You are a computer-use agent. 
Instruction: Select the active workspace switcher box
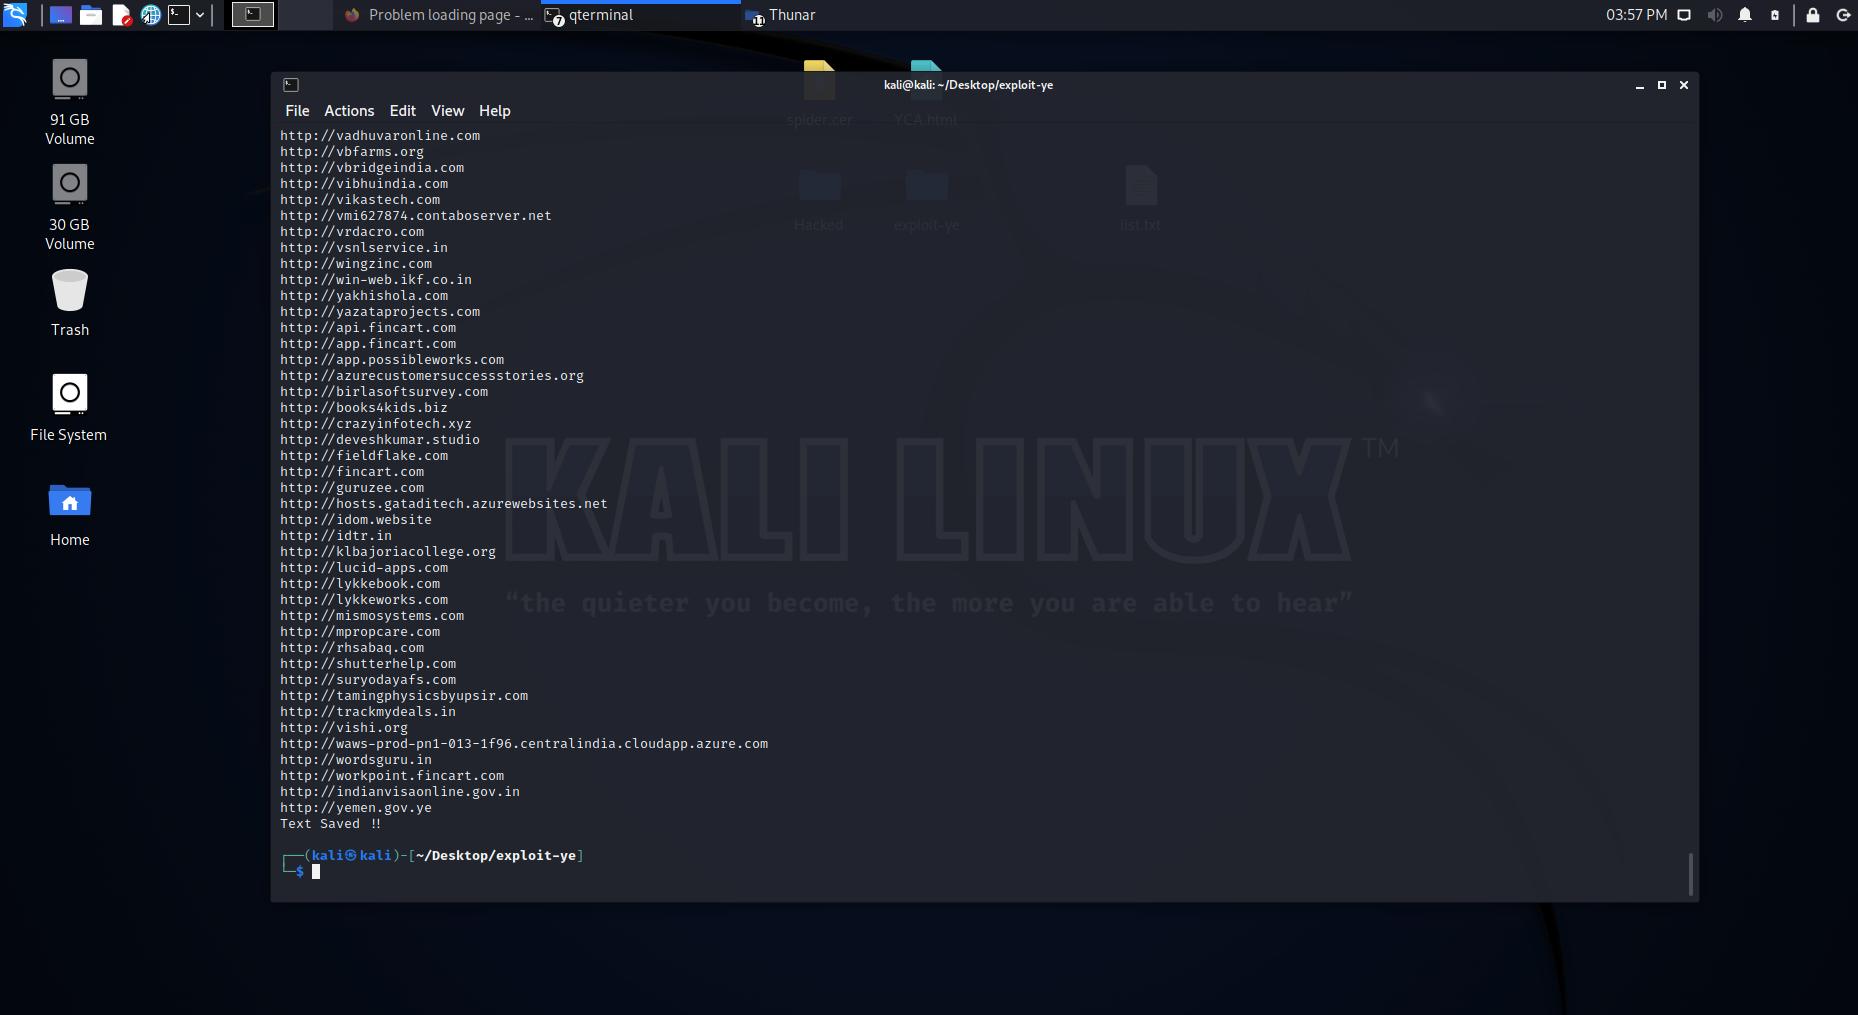[253, 14]
